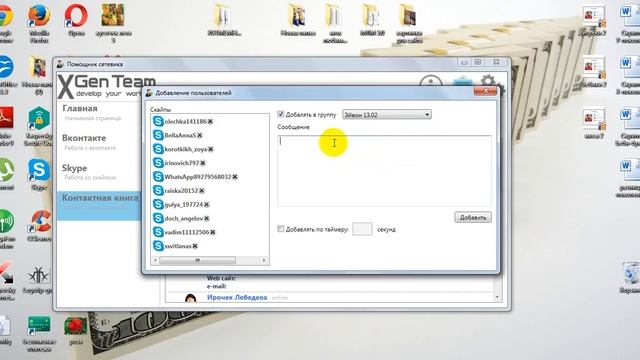Select the Opera desktop shortcut
The height and width of the screenshot is (360, 640).
76,20
